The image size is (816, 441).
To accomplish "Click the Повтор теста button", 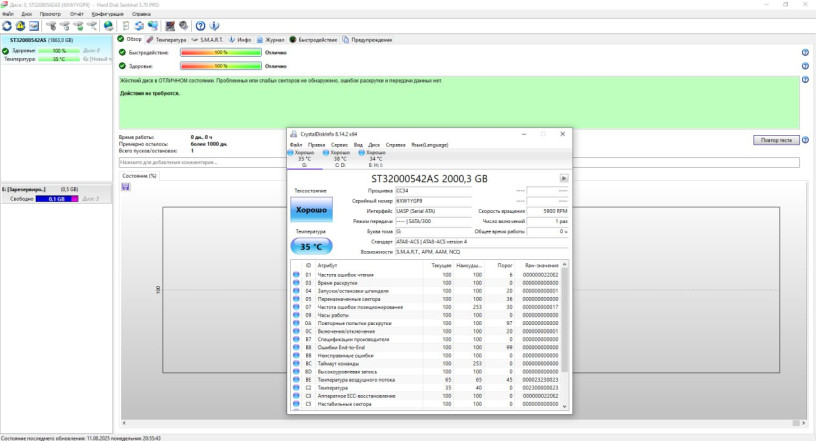I will tap(776, 140).
